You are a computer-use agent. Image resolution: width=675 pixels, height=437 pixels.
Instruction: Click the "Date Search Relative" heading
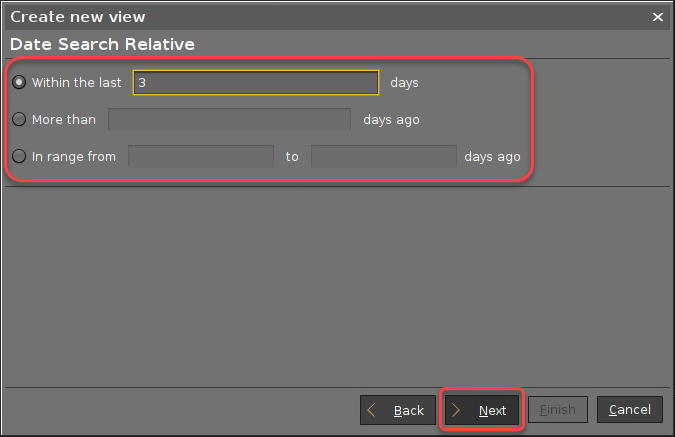point(102,45)
